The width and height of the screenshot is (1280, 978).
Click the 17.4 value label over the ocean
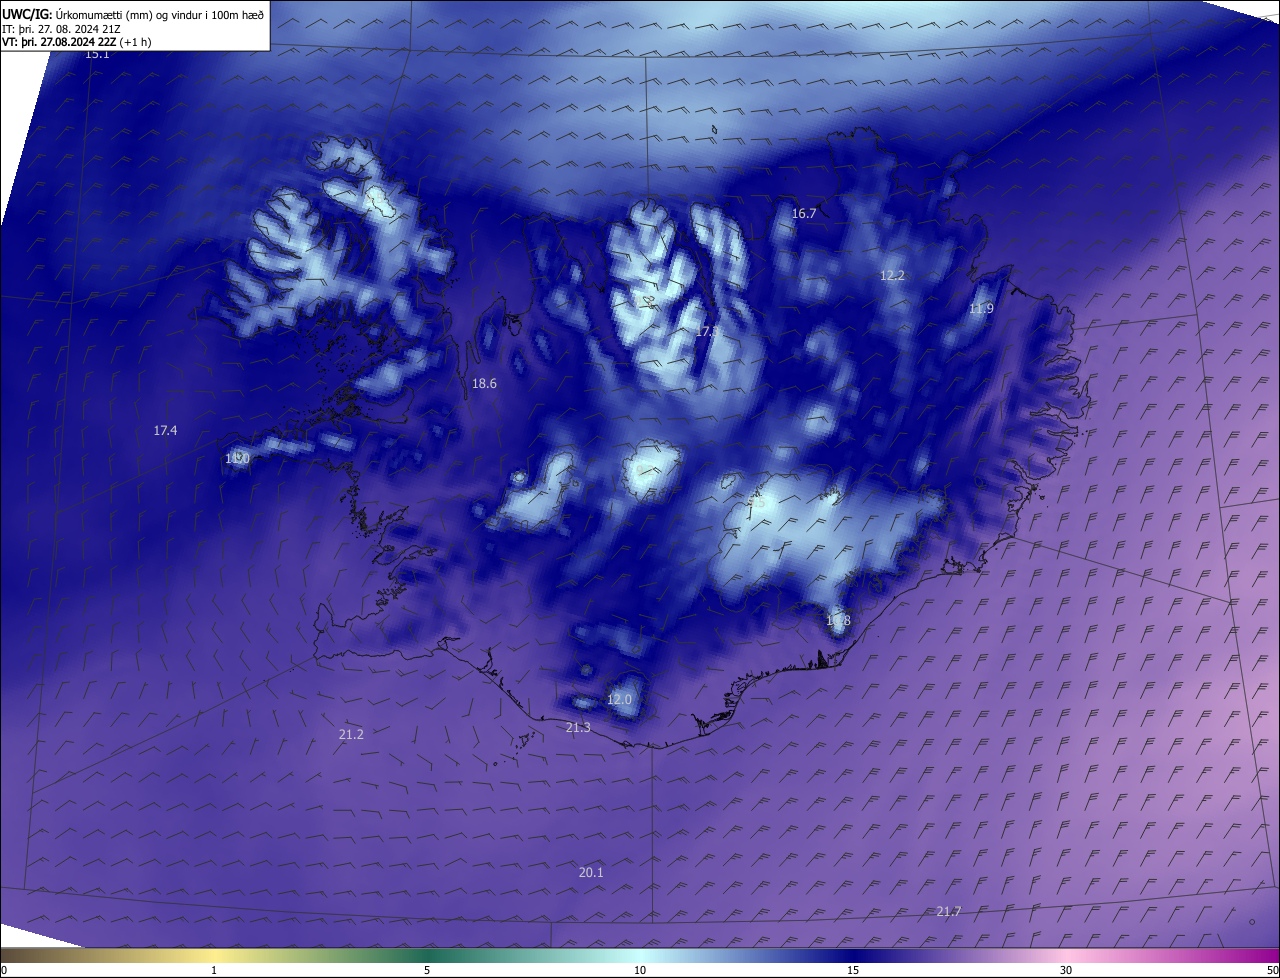pos(165,431)
